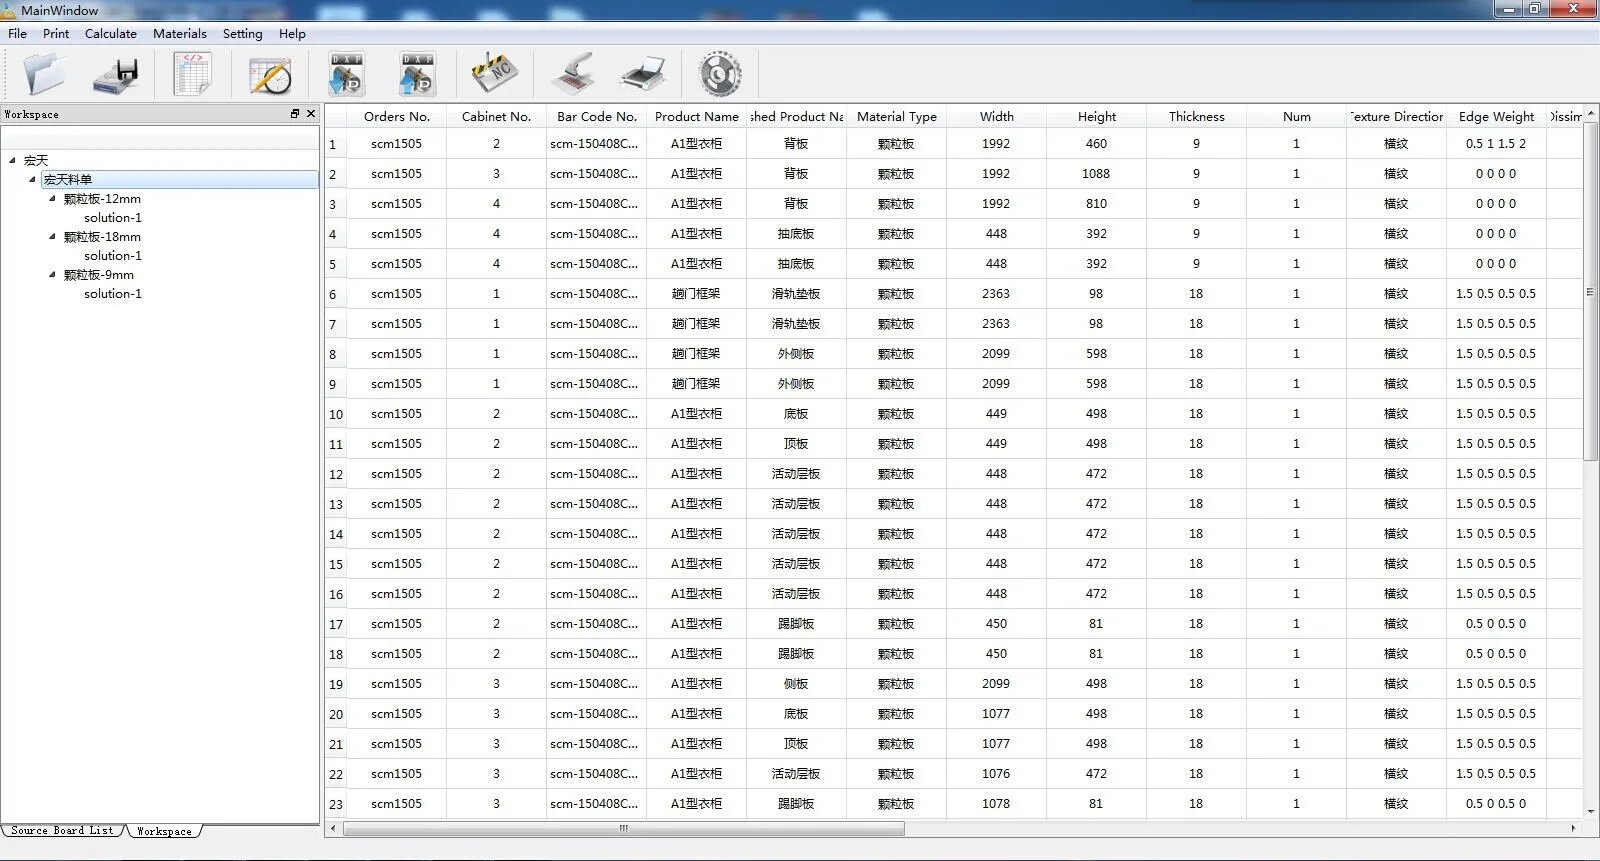Open the gear settings icon in the toolbar
The image size is (1600, 861).
tap(719, 74)
